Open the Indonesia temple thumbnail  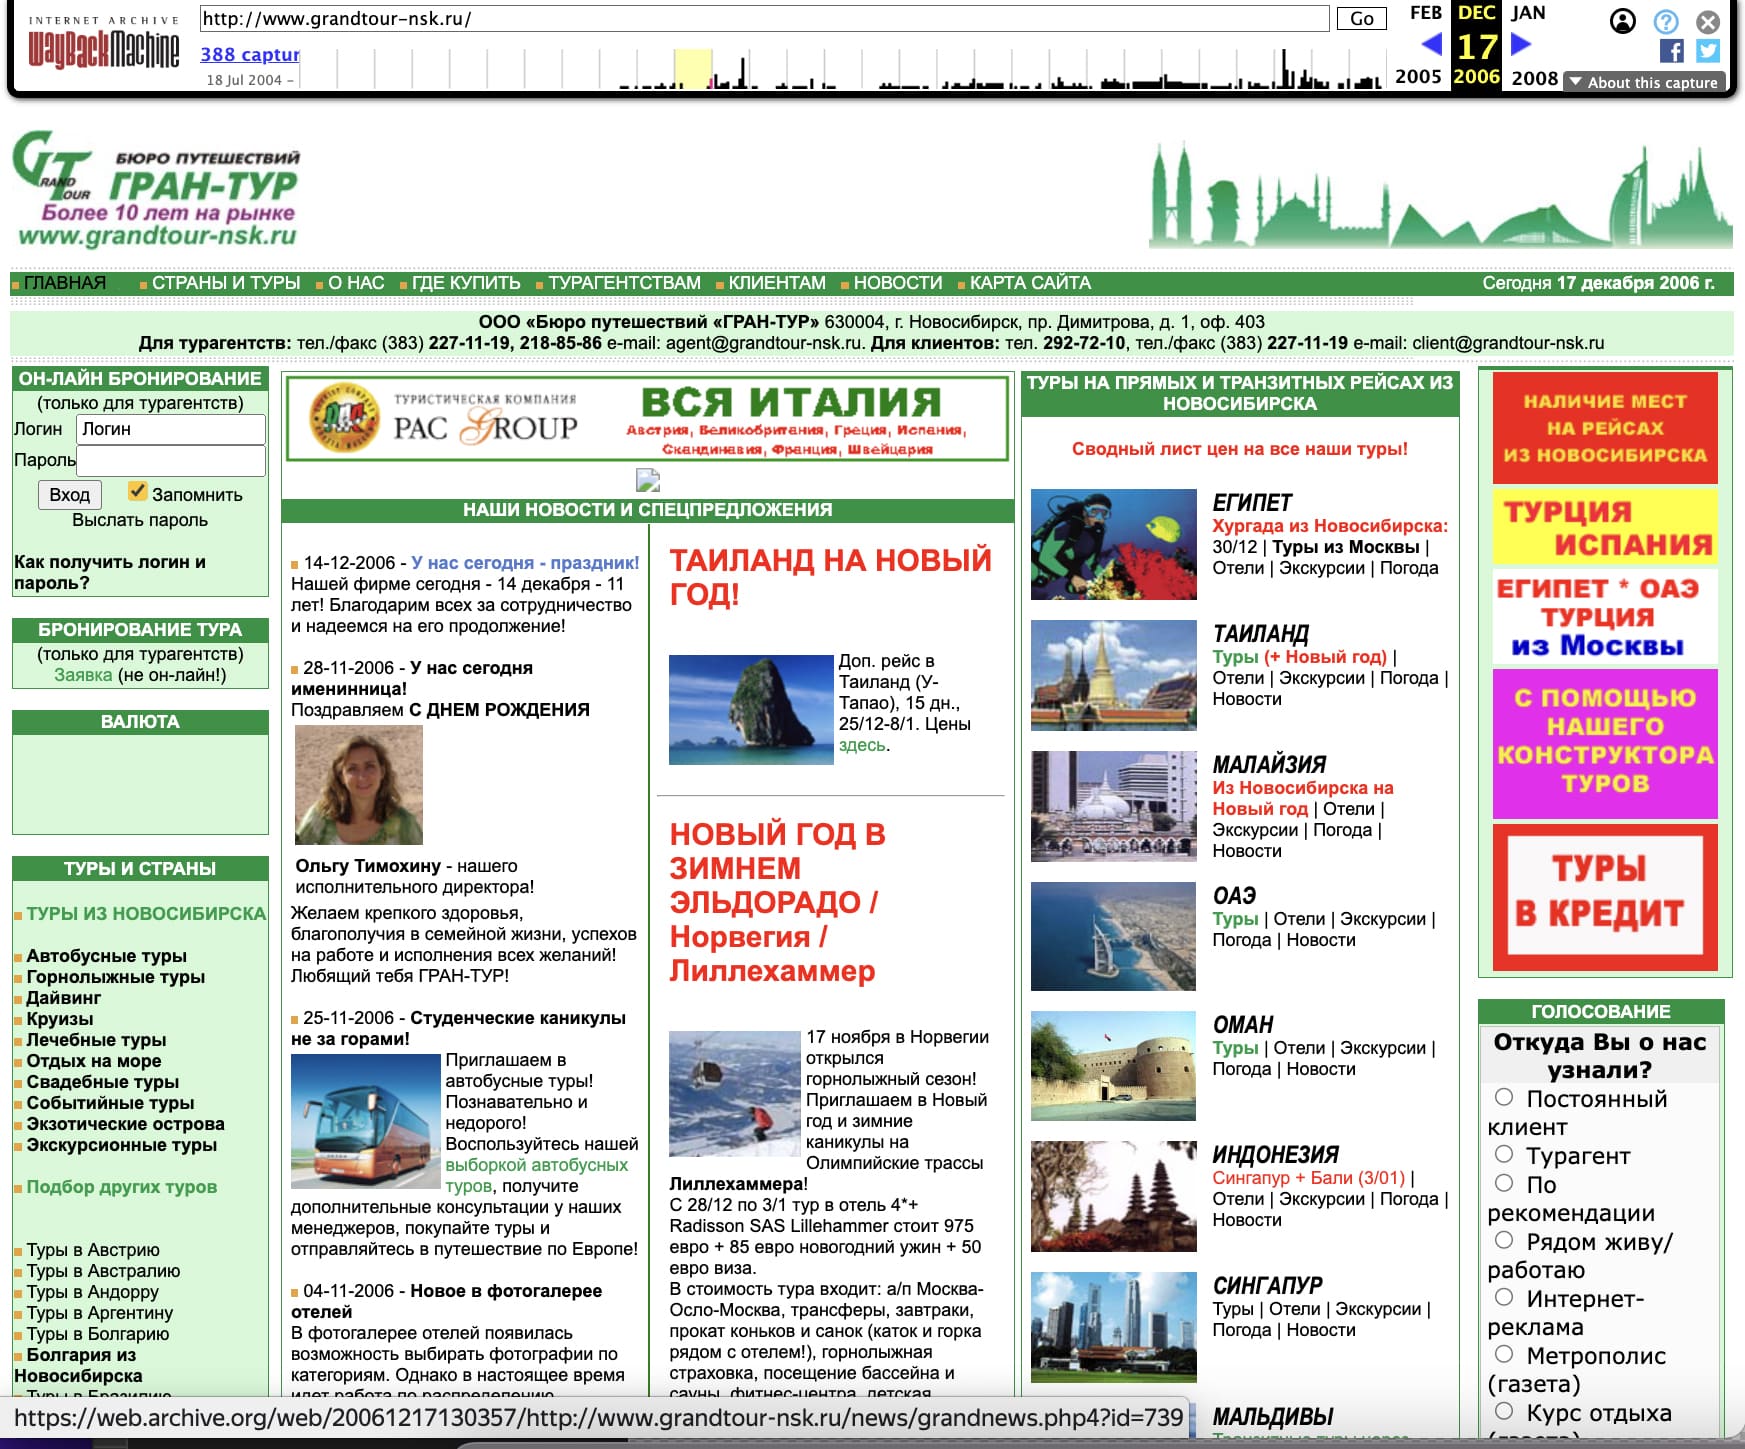(1113, 1196)
